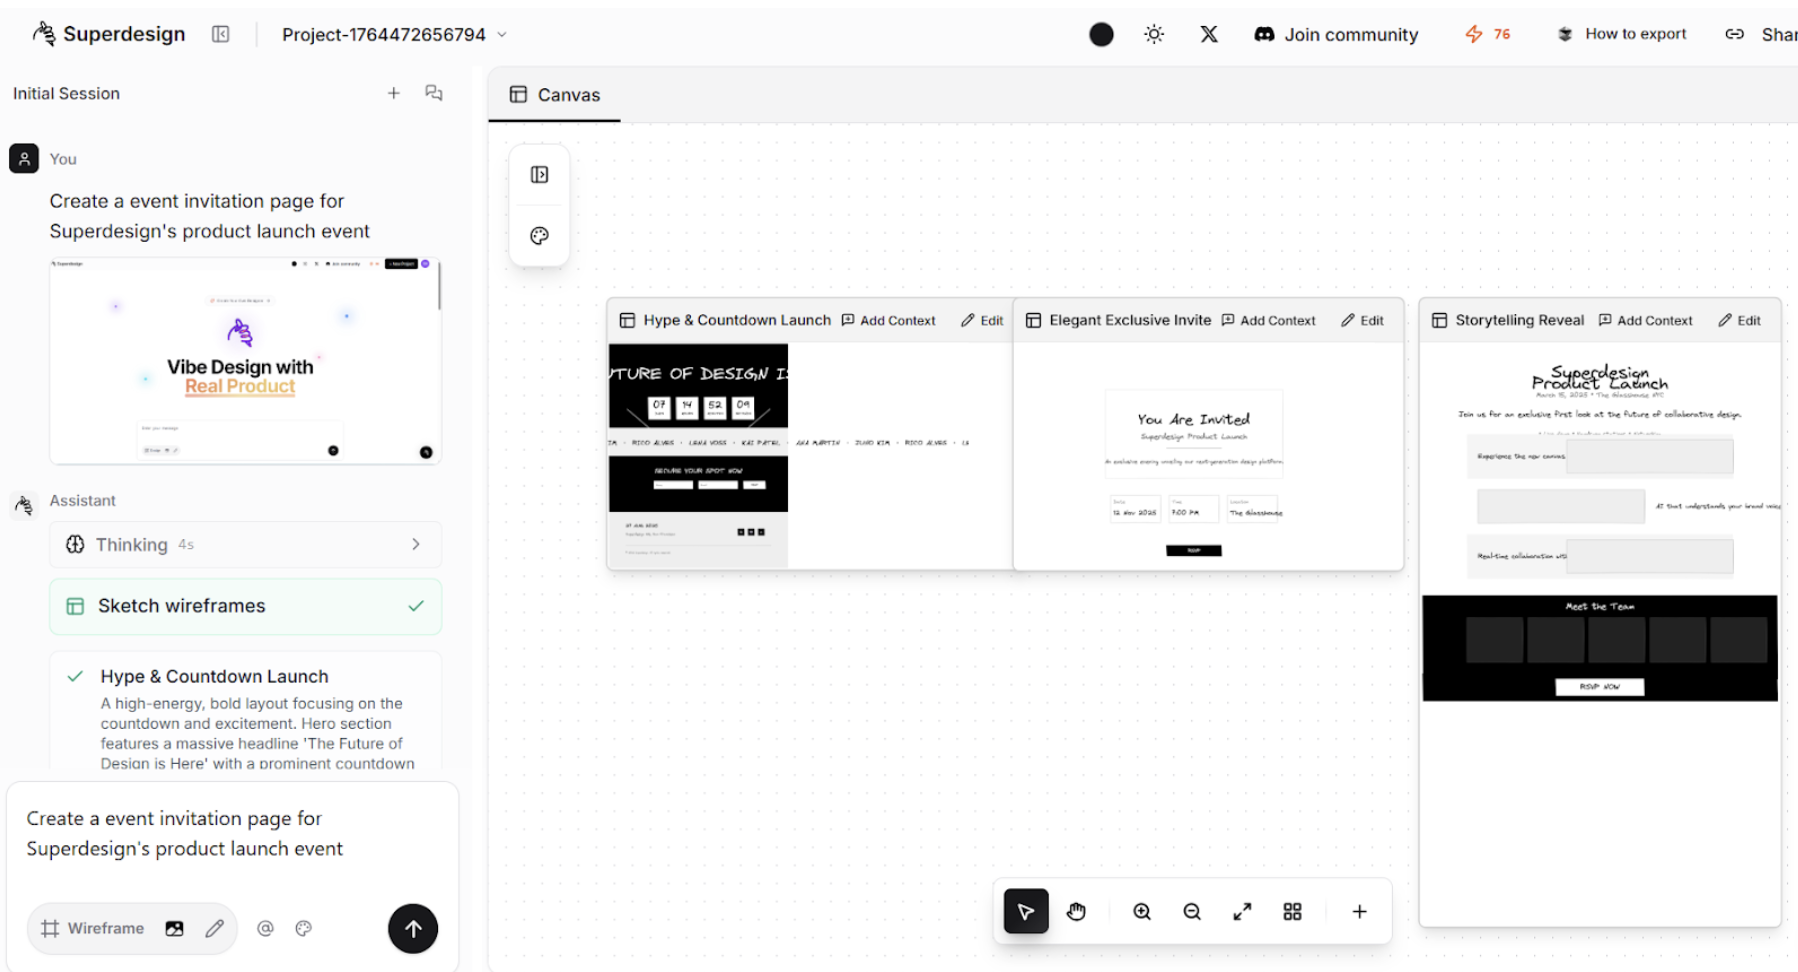Open the Wireframe mode selector in the chat input

click(103, 928)
